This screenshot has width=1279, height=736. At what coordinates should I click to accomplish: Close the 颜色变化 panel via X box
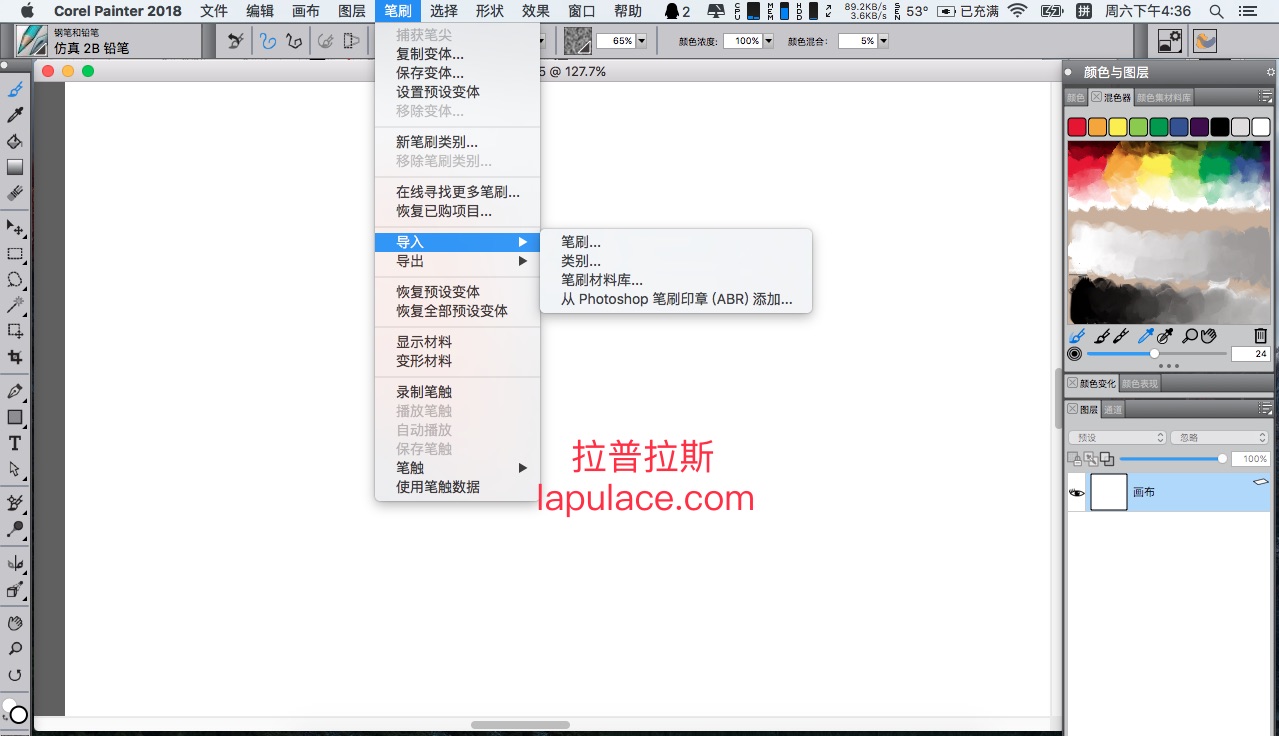1073,383
